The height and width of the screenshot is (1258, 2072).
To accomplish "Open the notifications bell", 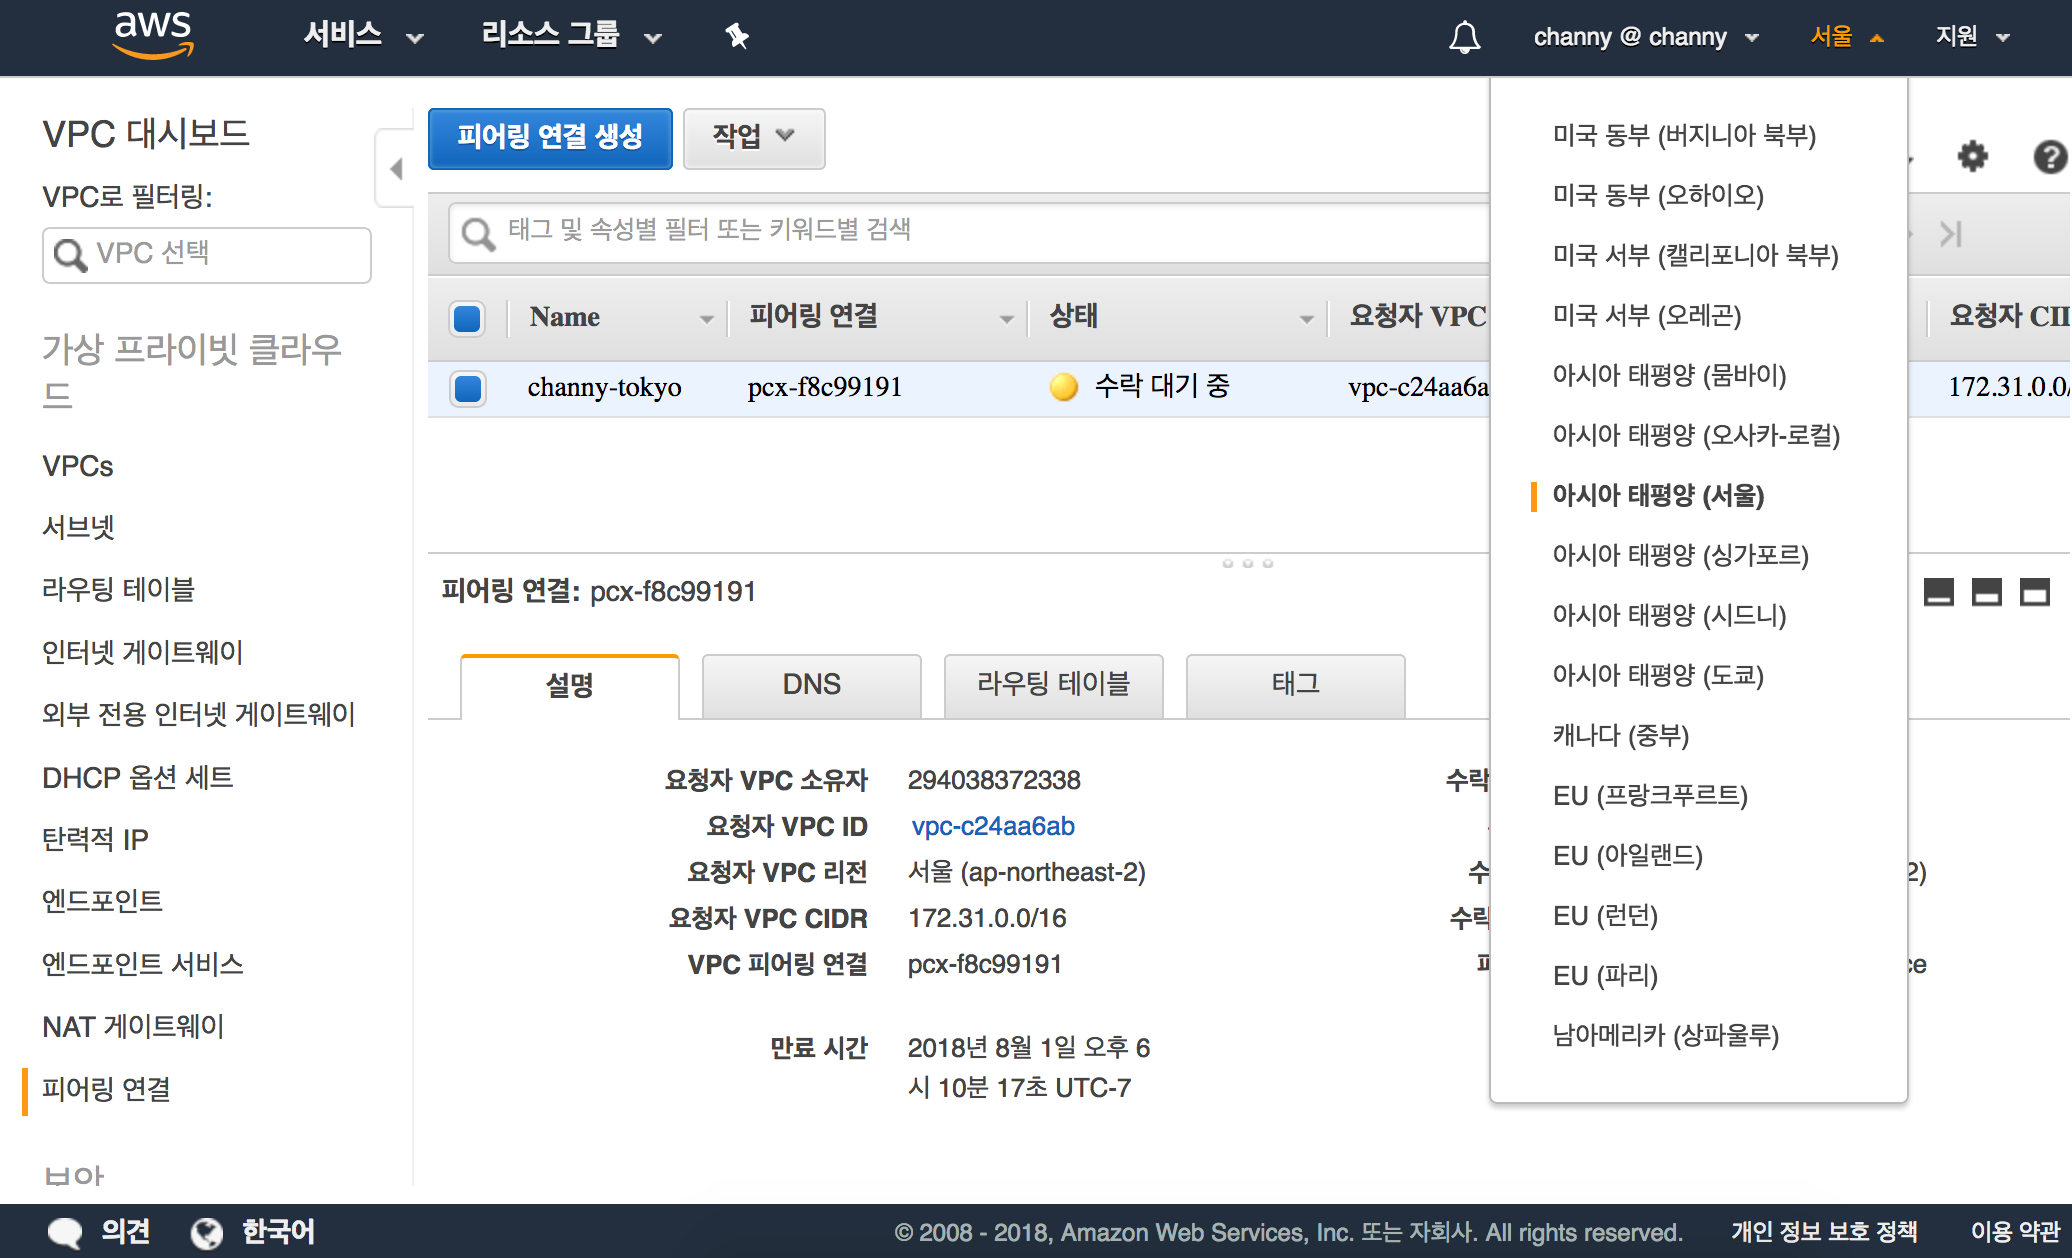I will click(x=1464, y=38).
